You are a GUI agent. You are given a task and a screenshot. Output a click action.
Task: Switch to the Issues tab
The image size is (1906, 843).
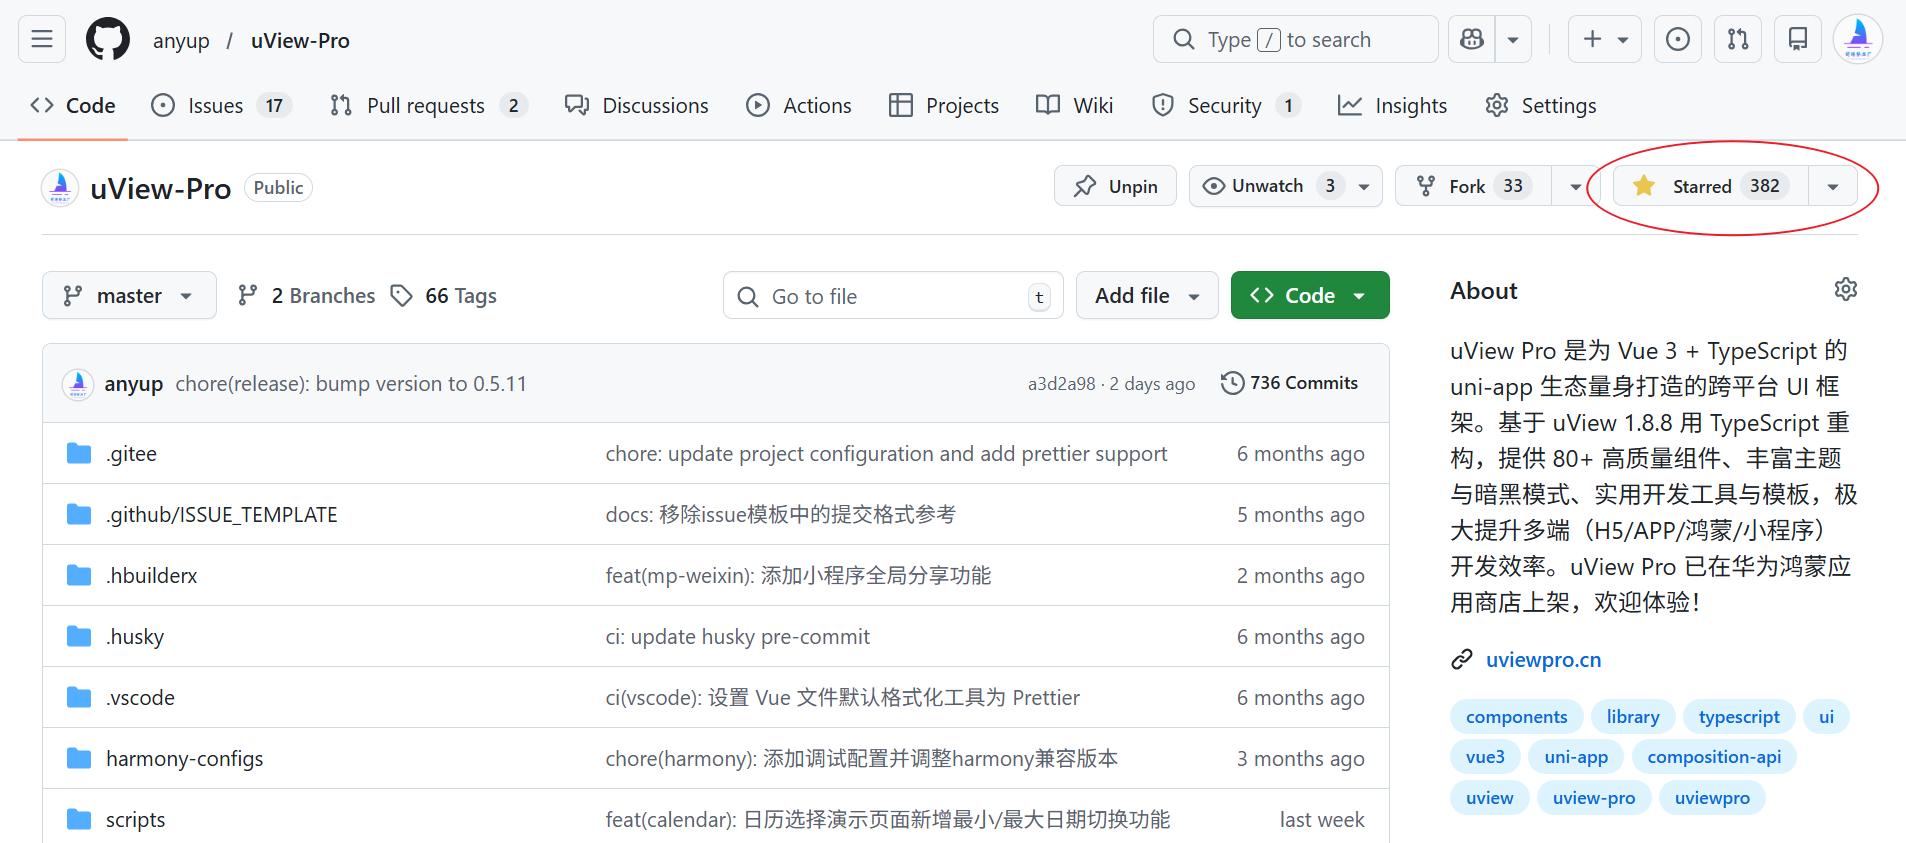pyautogui.click(x=221, y=105)
